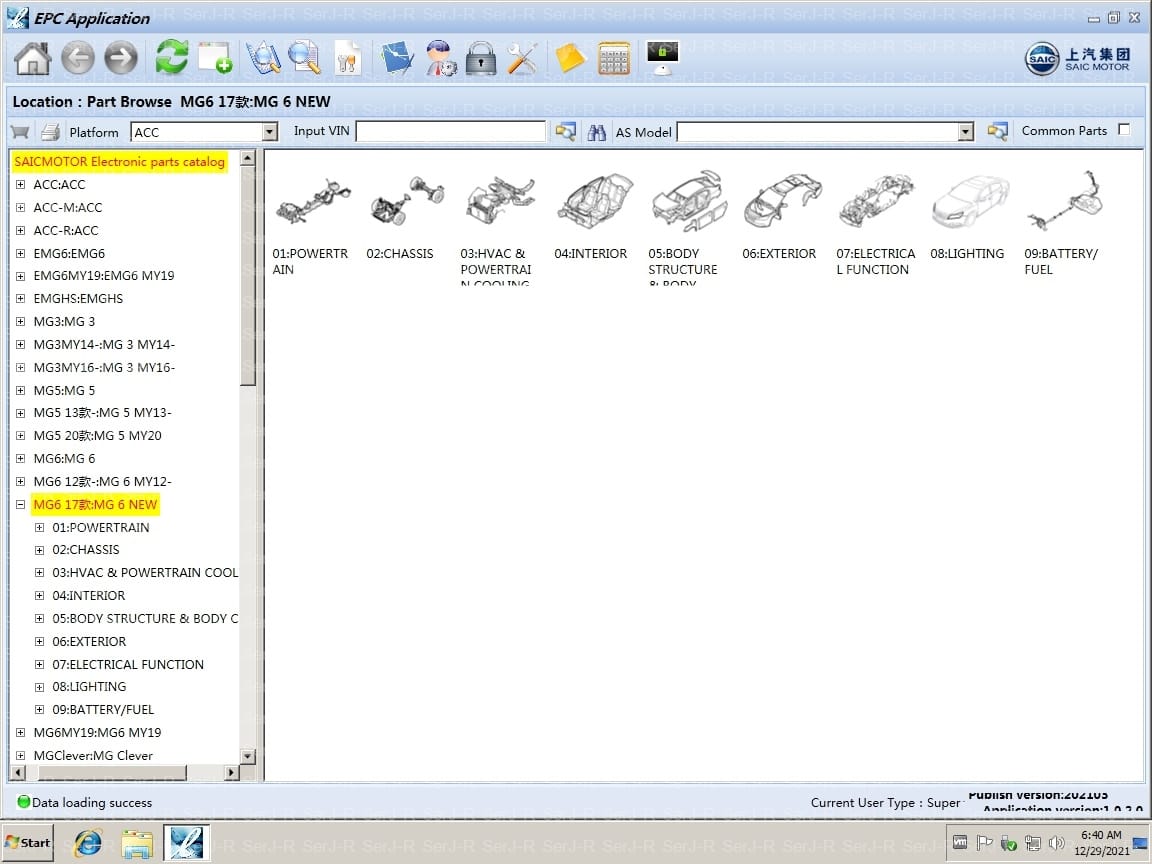Open the yellow note icon

(x=570, y=58)
